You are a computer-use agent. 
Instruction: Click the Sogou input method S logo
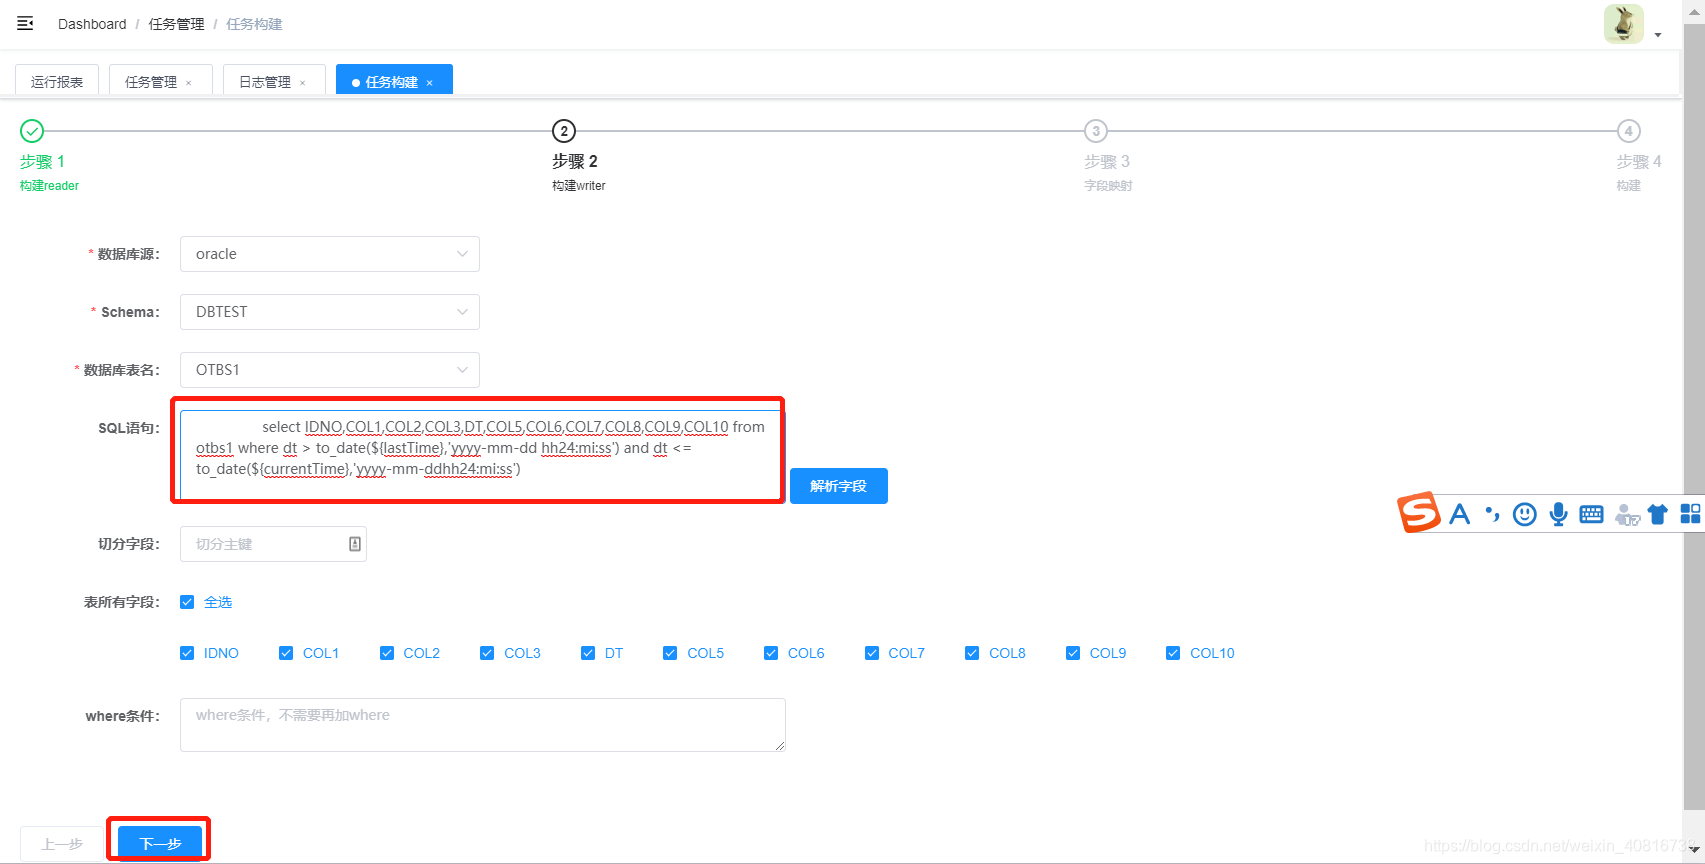[1418, 513]
